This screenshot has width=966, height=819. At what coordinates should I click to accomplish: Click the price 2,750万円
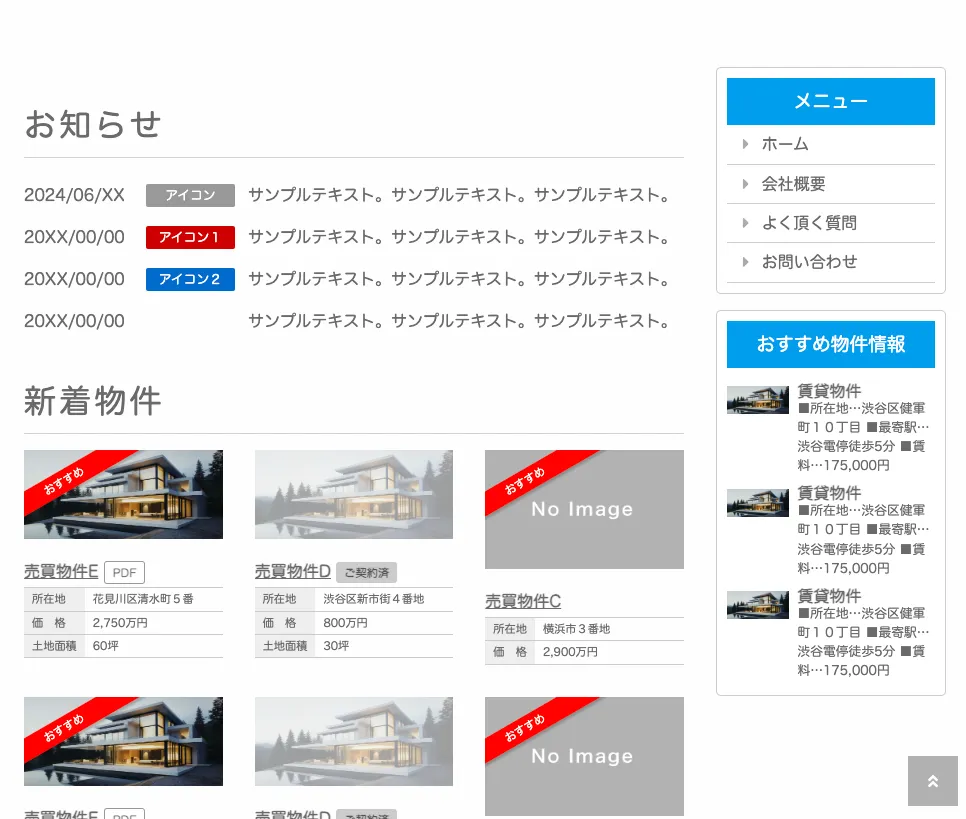[x=120, y=623]
